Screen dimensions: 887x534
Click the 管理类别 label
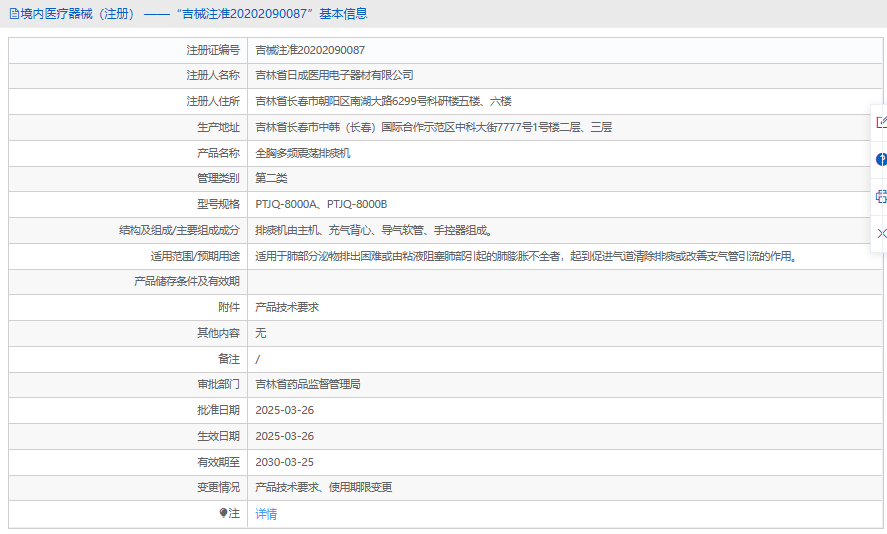(x=218, y=178)
